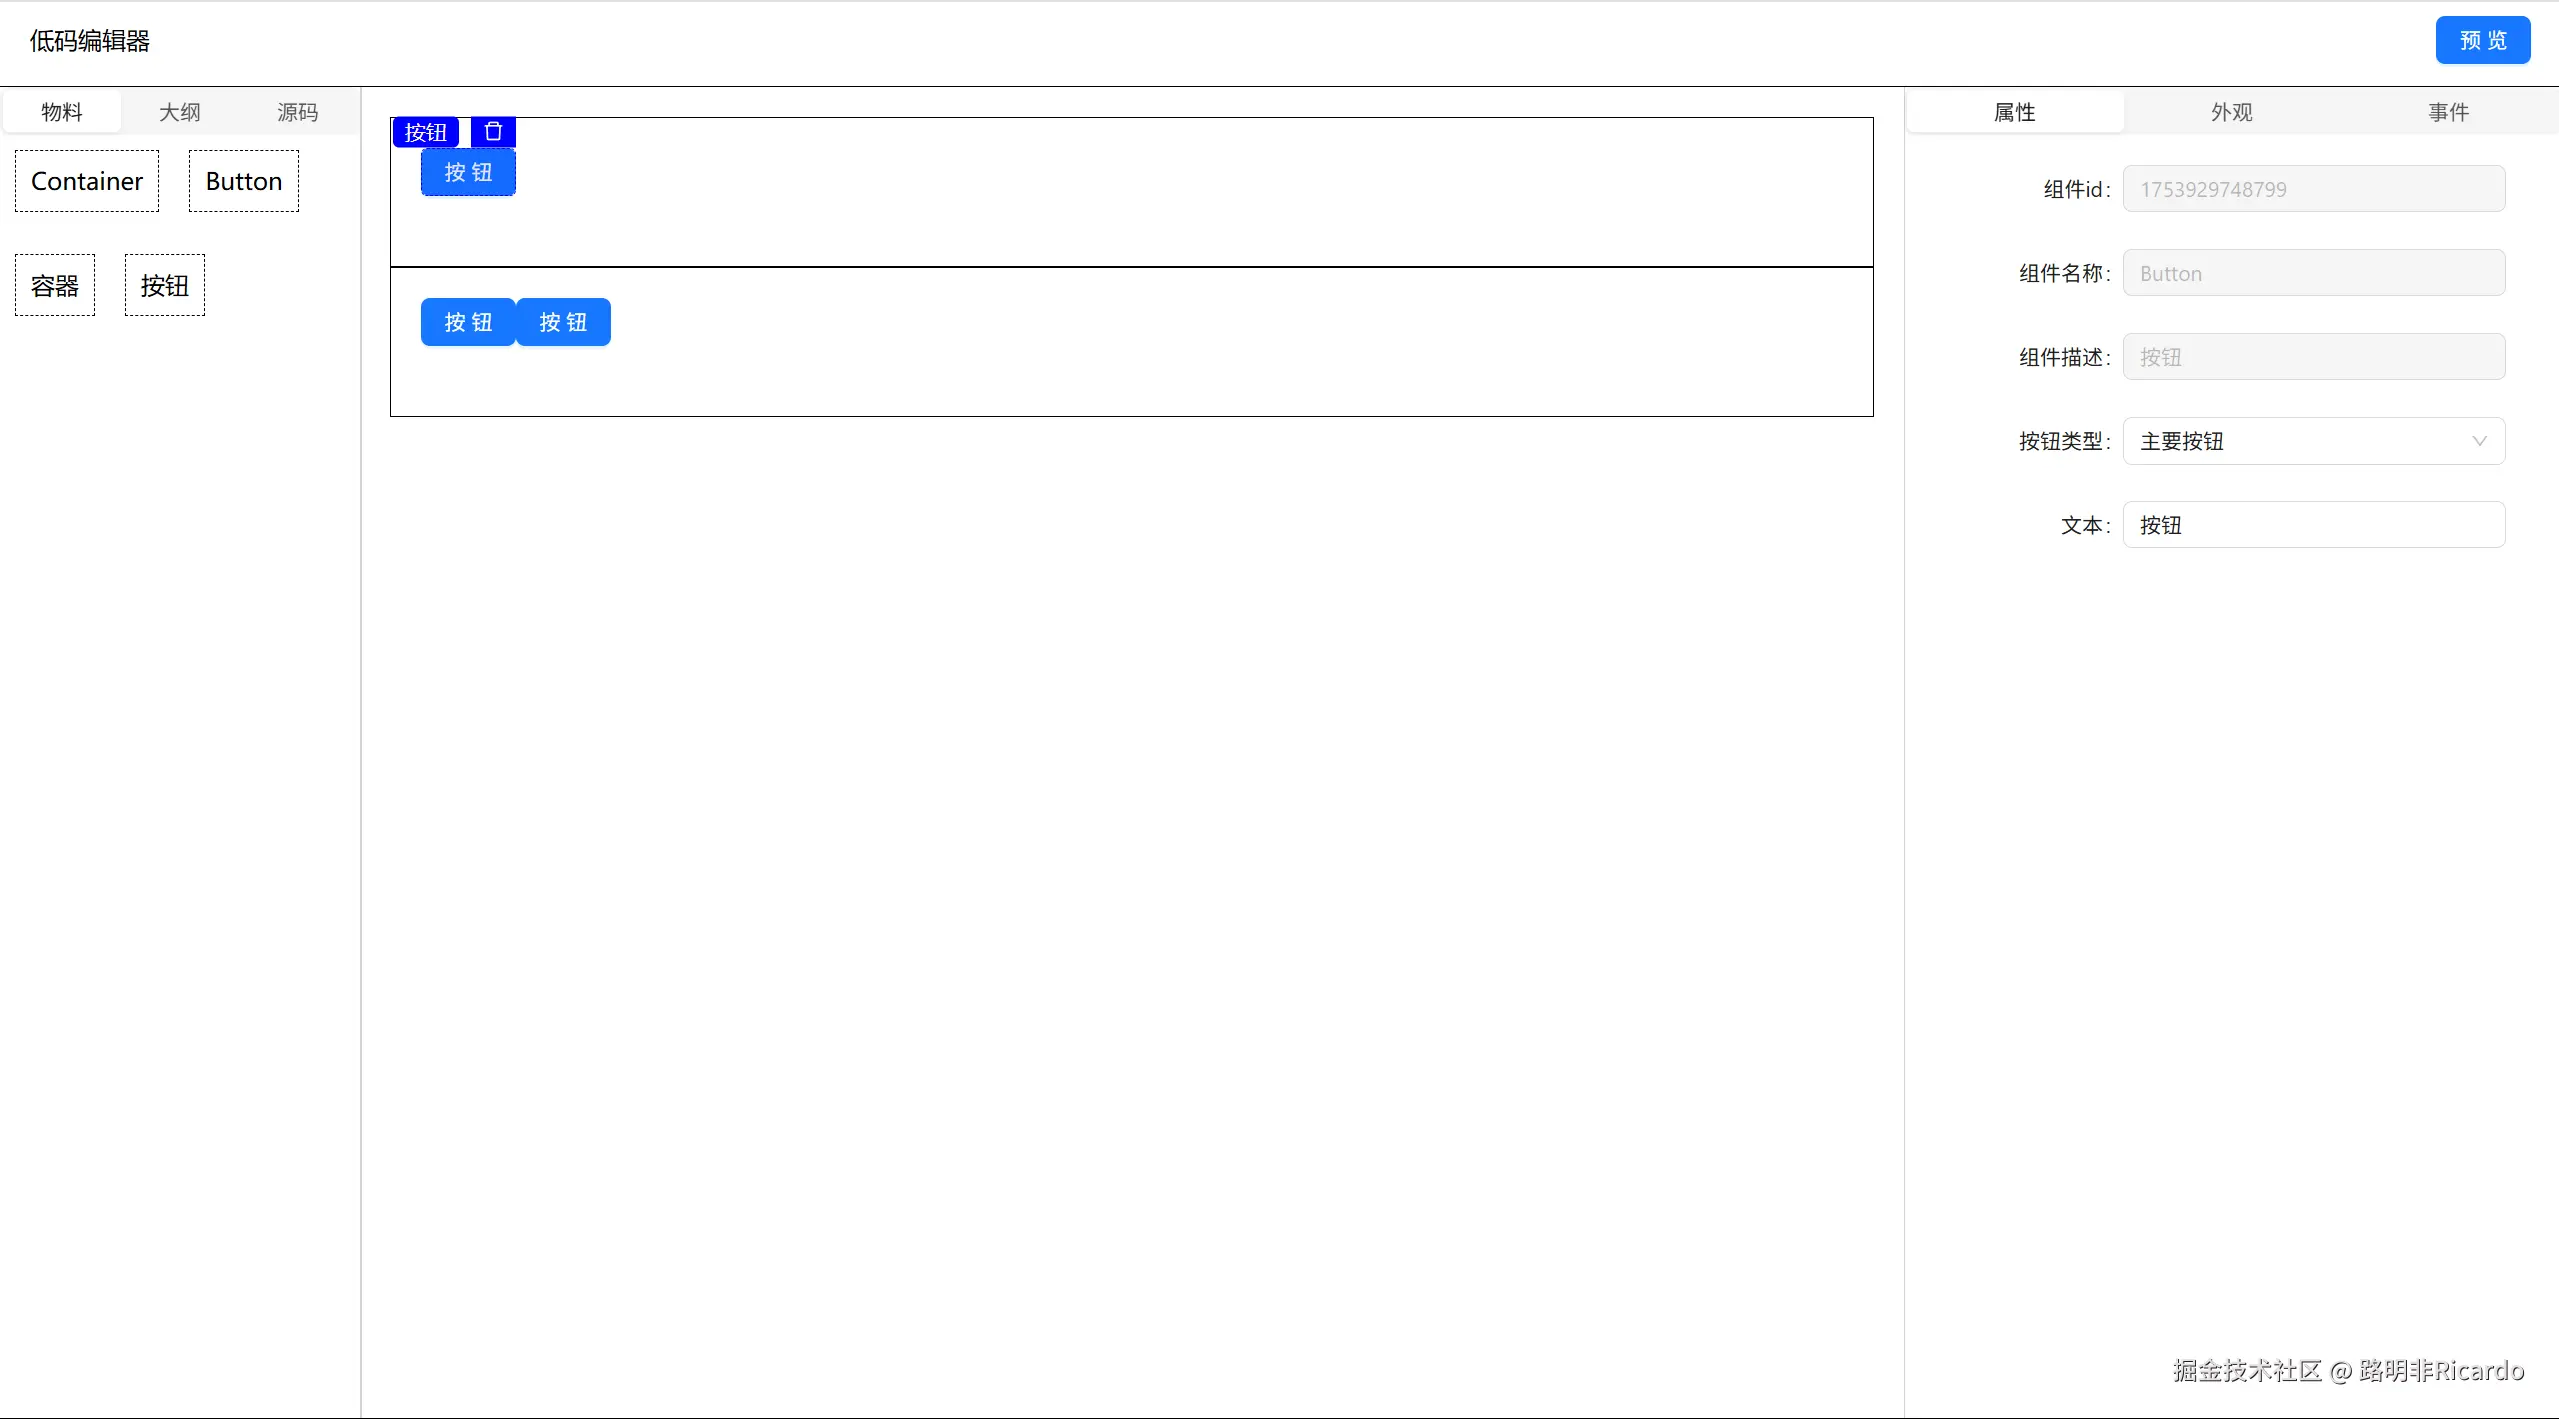The height and width of the screenshot is (1419, 2559).
Task: Open the 源码 tab
Action: (298, 112)
